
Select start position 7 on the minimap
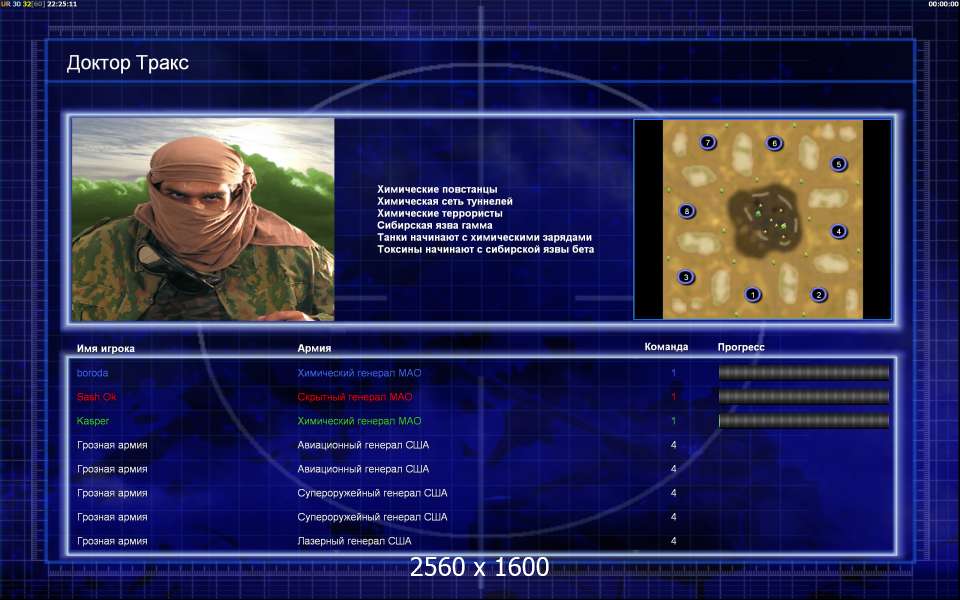click(x=708, y=142)
